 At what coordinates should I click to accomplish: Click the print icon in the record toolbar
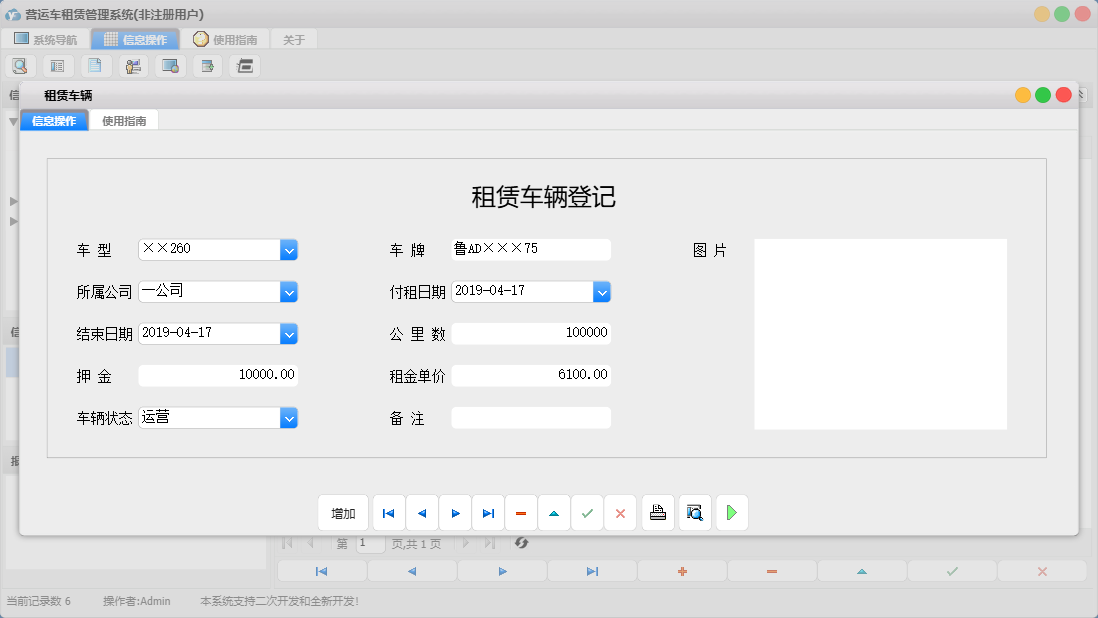coord(658,512)
